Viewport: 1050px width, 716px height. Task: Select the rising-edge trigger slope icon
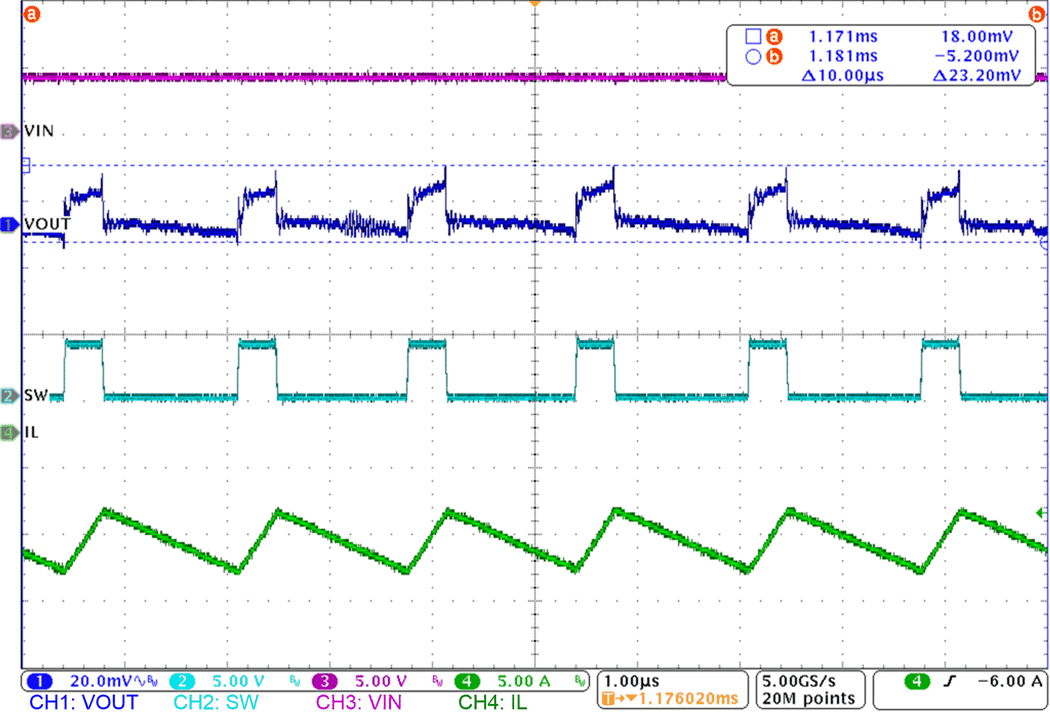click(950, 681)
